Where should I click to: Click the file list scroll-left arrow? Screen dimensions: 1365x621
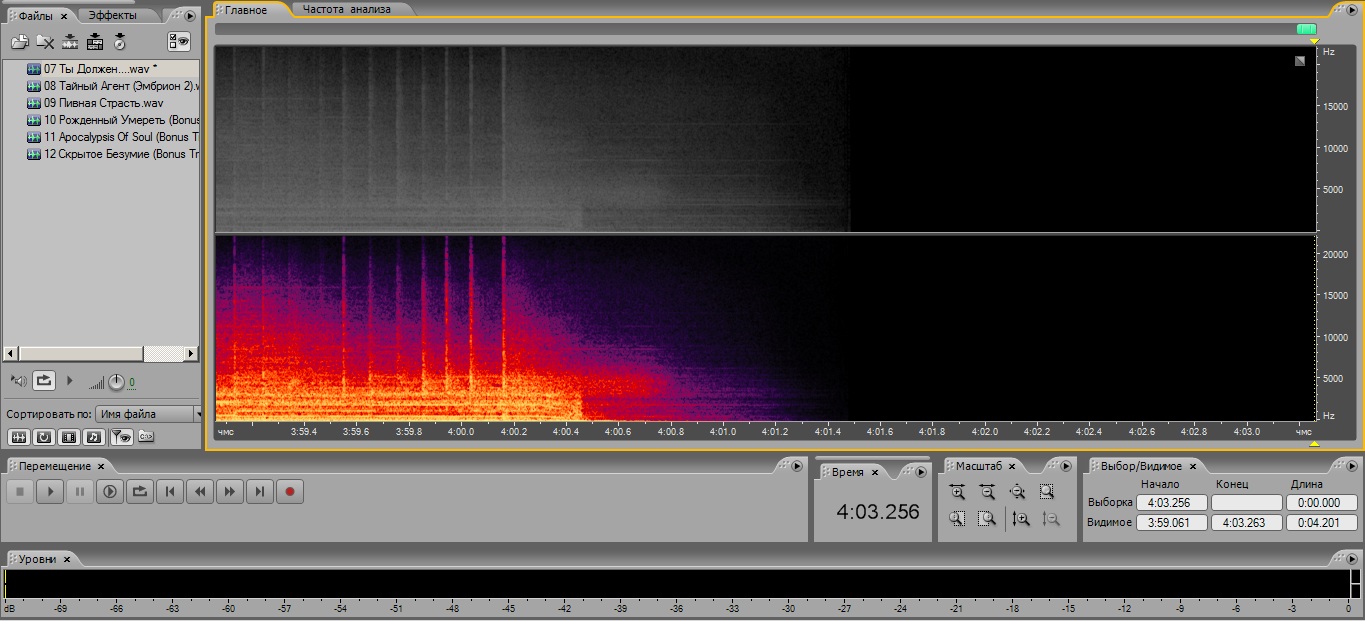(x=11, y=354)
